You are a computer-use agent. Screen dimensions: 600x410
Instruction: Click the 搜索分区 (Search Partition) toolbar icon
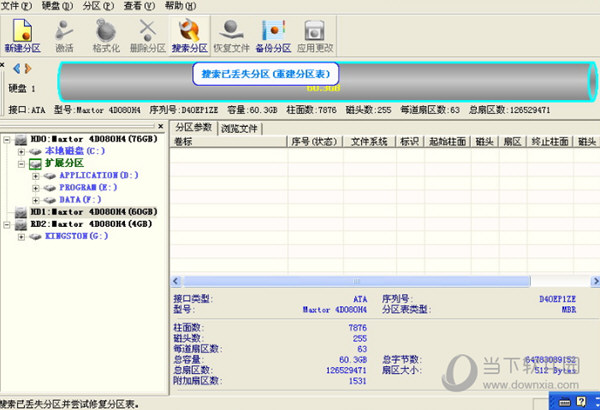pyautogui.click(x=189, y=34)
